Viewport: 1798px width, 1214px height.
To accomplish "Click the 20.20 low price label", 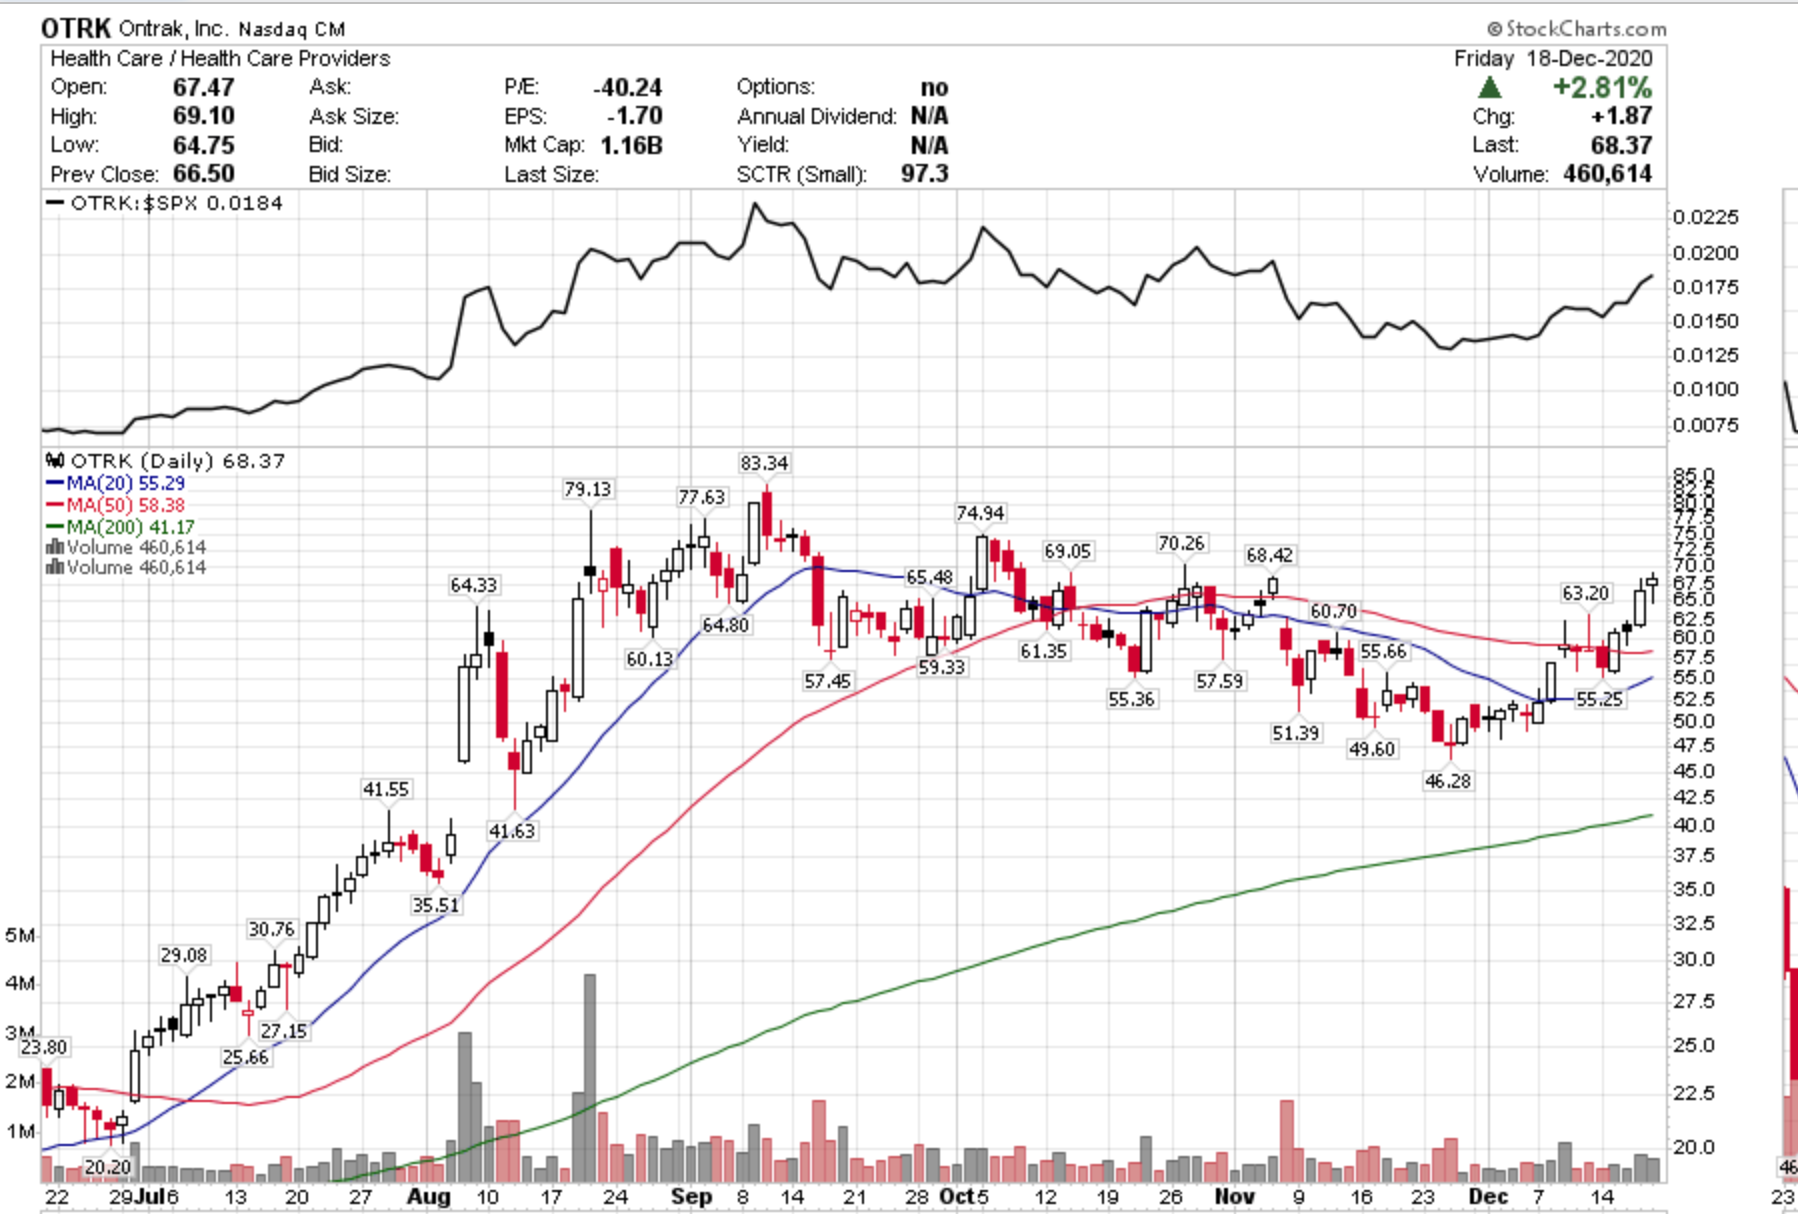I will point(107,1166).
